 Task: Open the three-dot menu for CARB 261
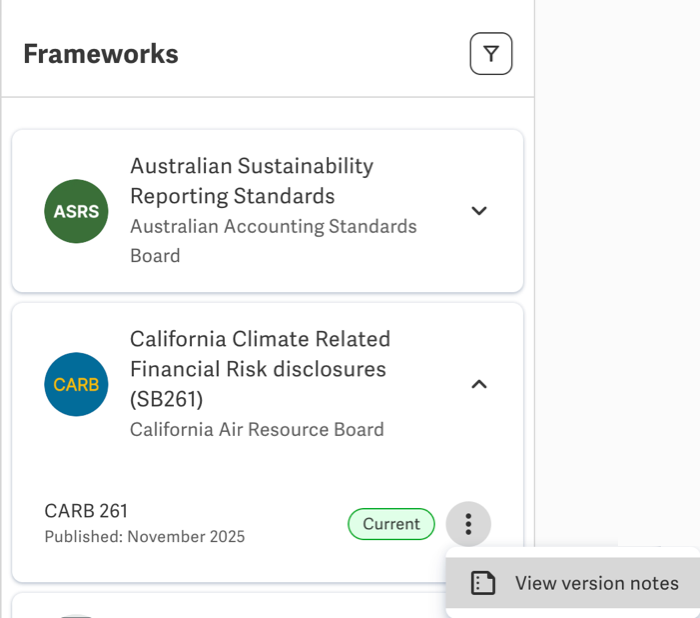tap(468, 524)
